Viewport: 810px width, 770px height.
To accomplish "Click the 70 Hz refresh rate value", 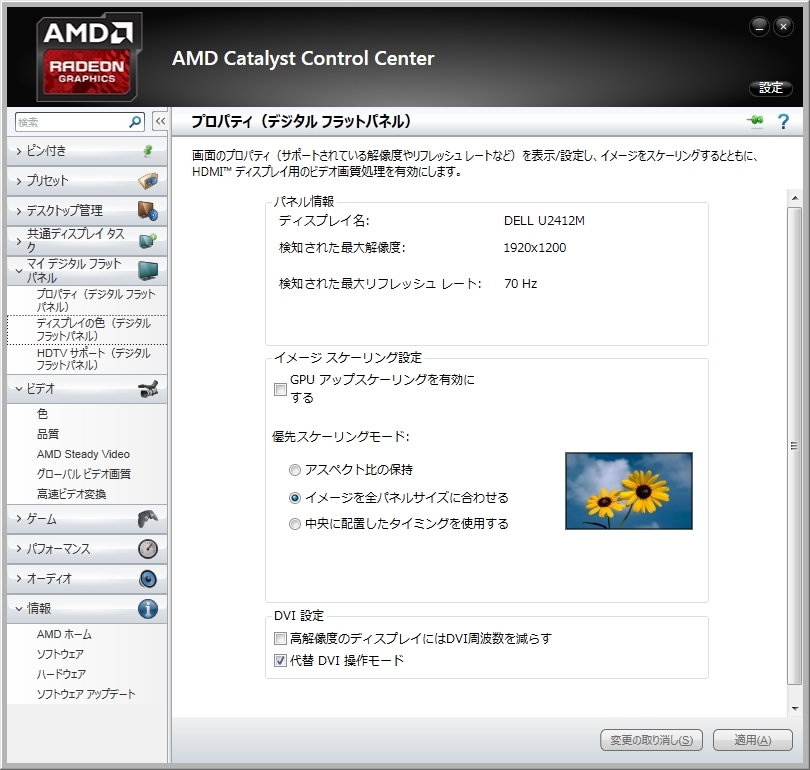I will 521,284.
